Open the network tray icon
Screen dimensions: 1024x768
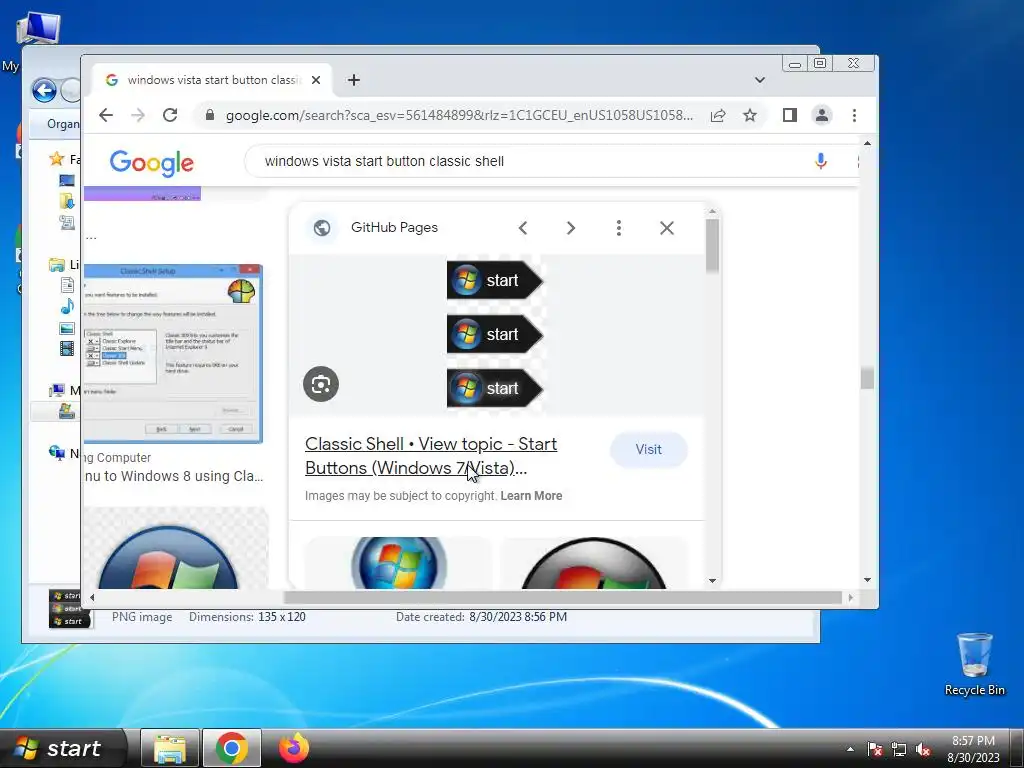click(x=899, y=750)
